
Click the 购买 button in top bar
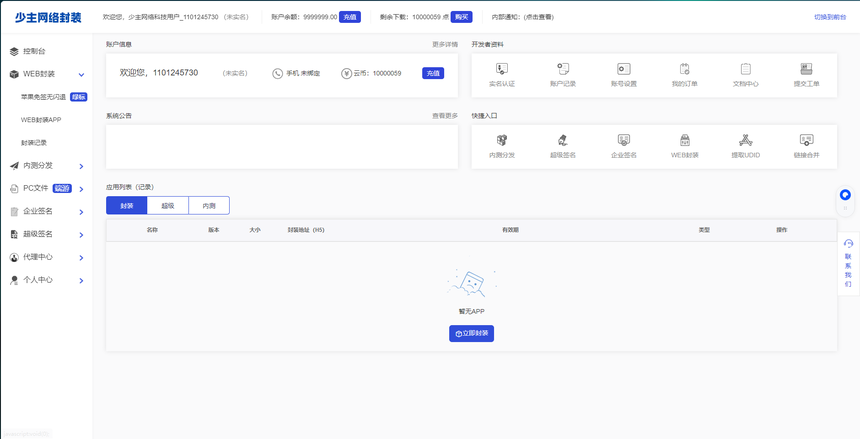[461, 17]
